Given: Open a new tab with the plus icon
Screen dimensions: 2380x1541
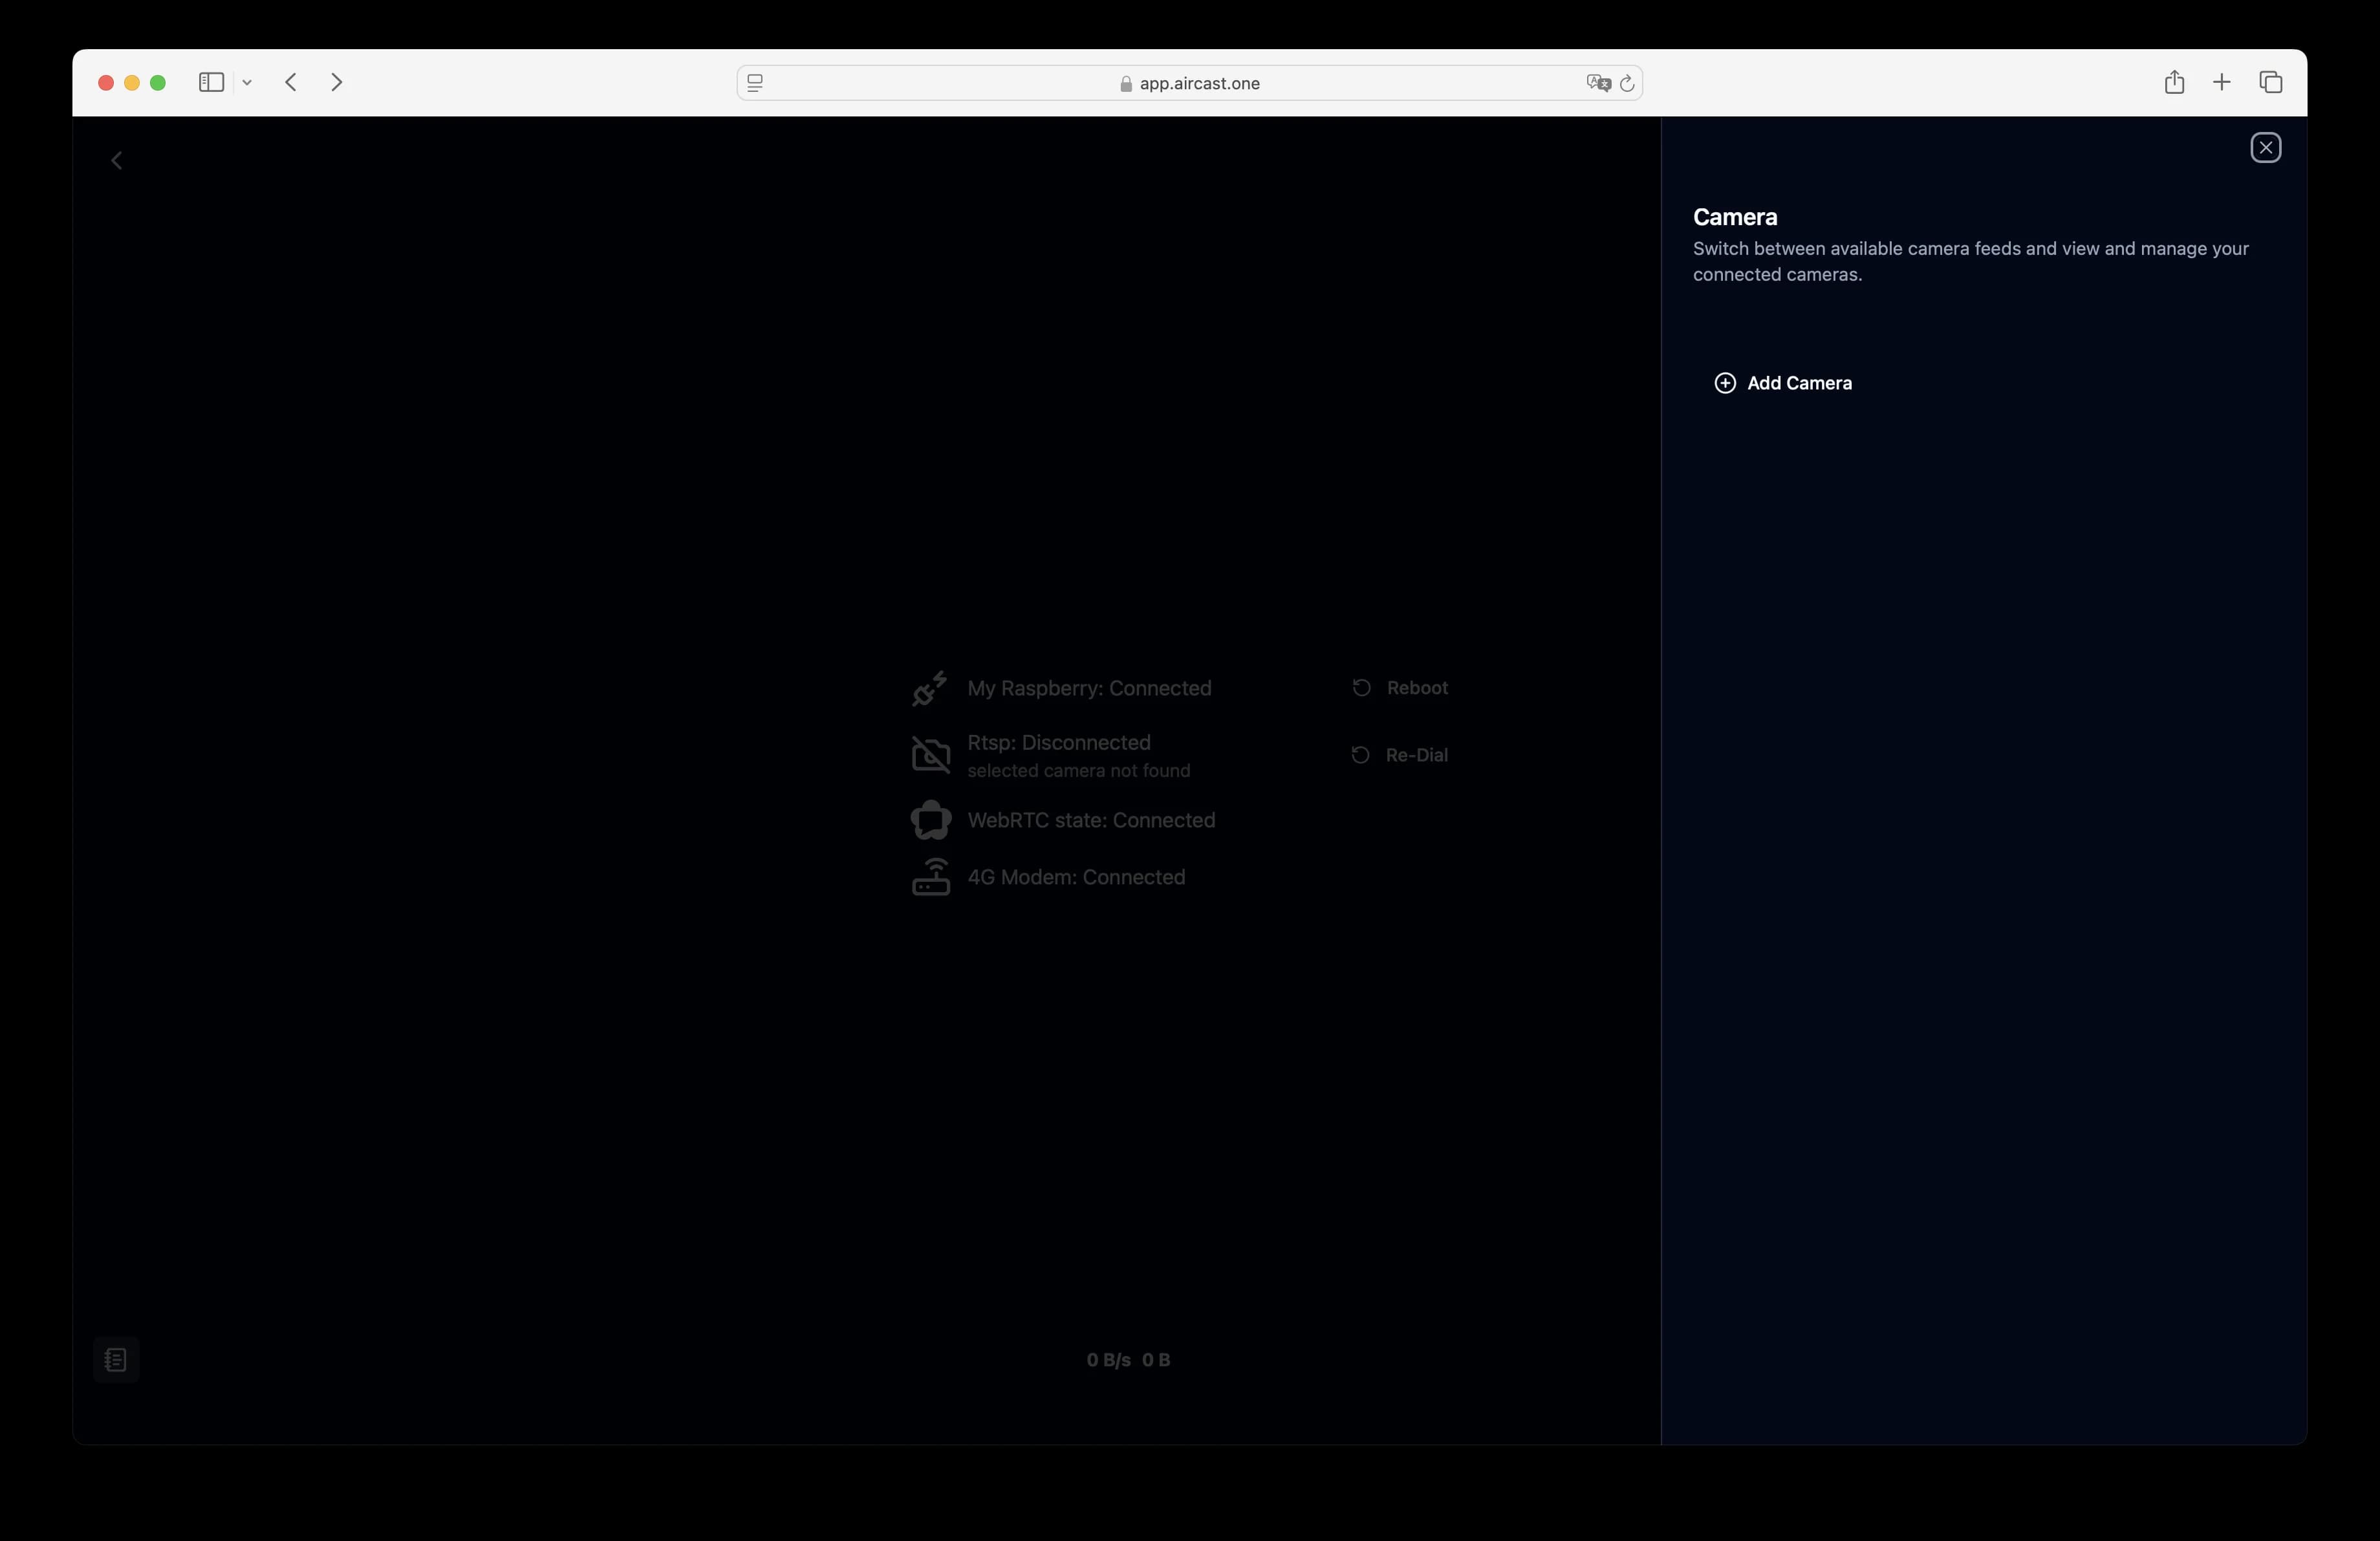Looking at the screenshot, I should tap(2222, 82).
